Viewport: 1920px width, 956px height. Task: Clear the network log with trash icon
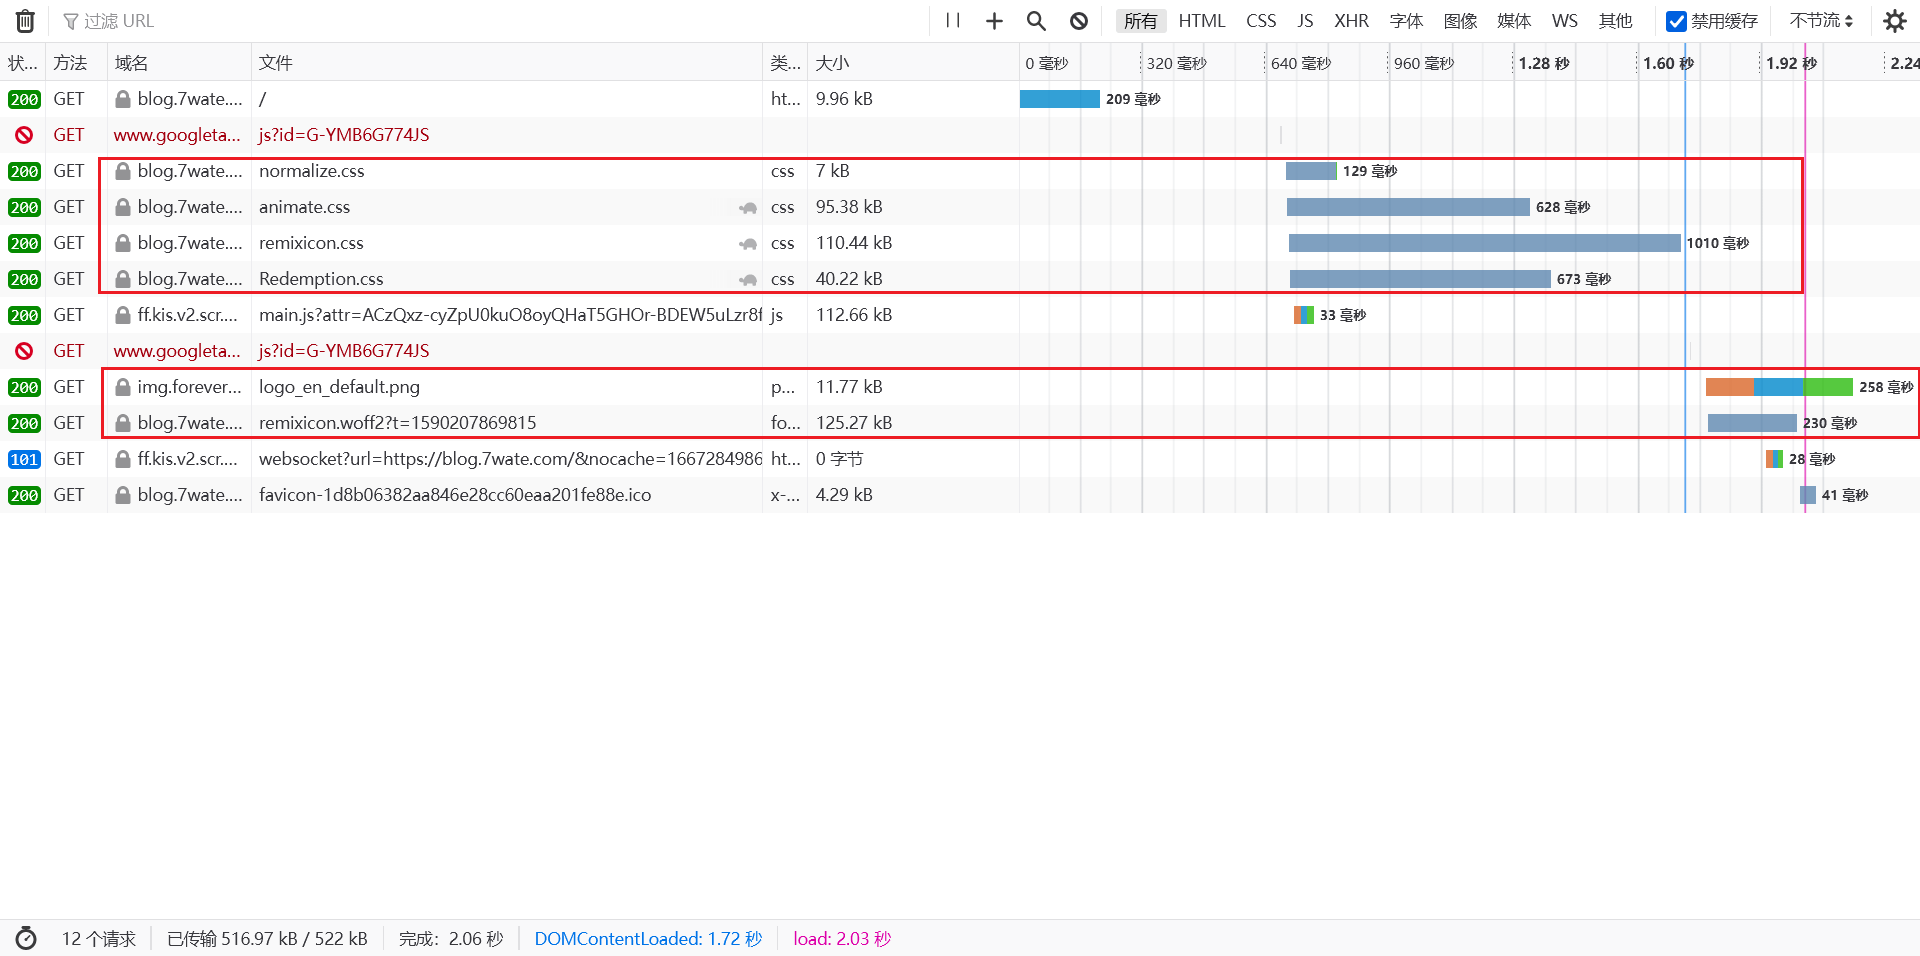[x=25, y=21]
